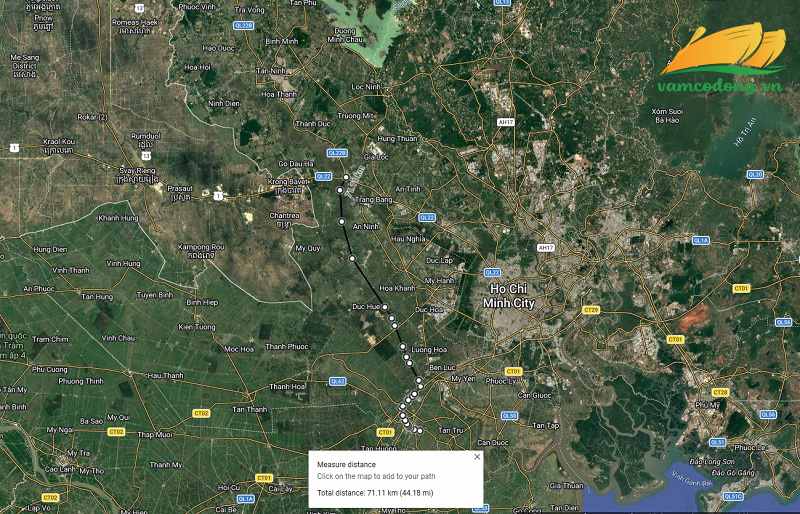This screenshot has width=800, height=514.
Task: Click the QL1A shield below Cai Lay
Action: point(246,499)
